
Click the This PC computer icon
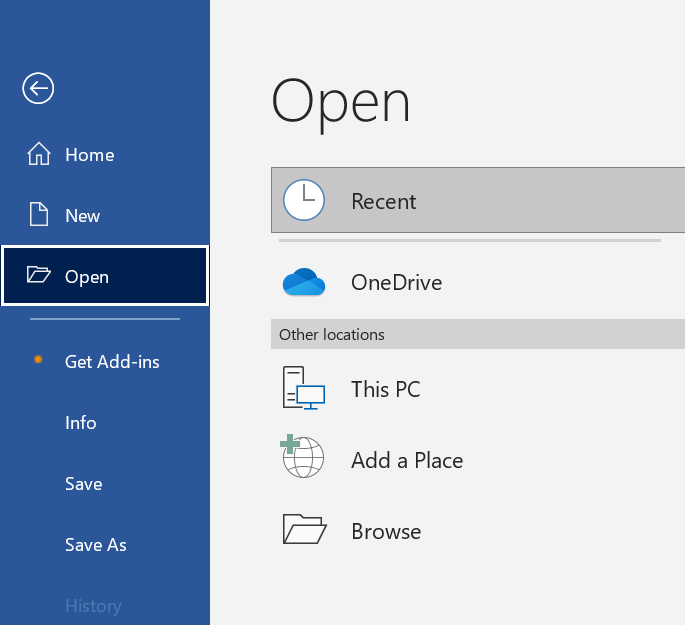point(304,389)
